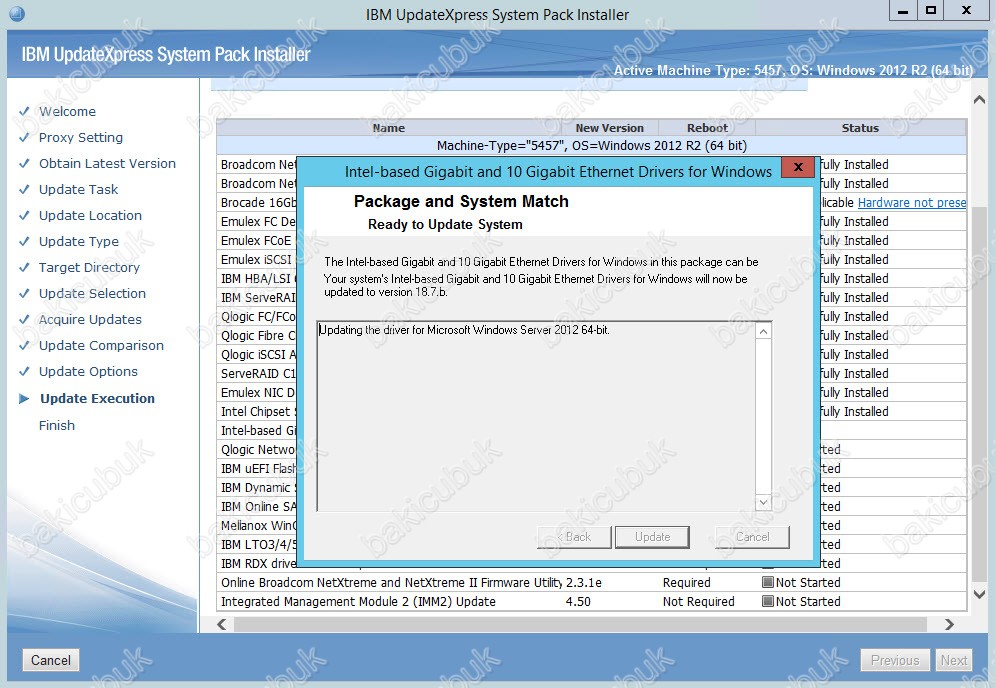Click Required reboot cell in Broadcom Firmware row
Screen dimensions: 995x688
pos(687,583)
